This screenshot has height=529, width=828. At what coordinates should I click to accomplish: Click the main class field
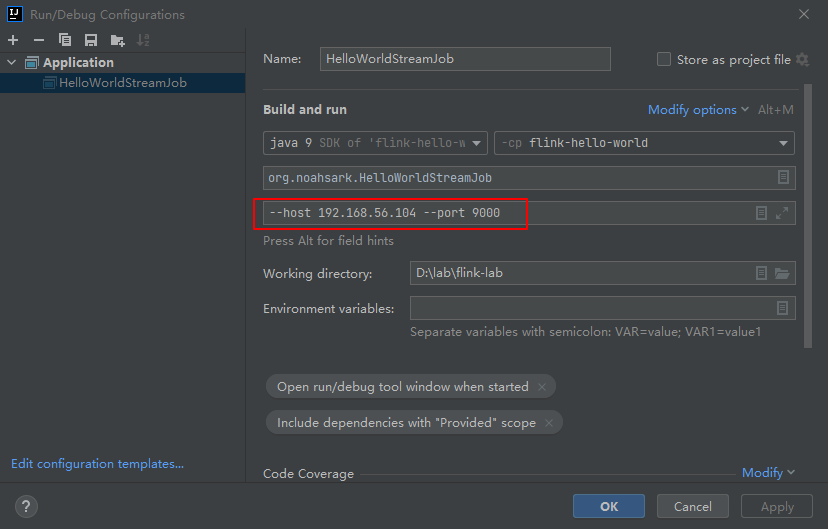coord(529,178)
